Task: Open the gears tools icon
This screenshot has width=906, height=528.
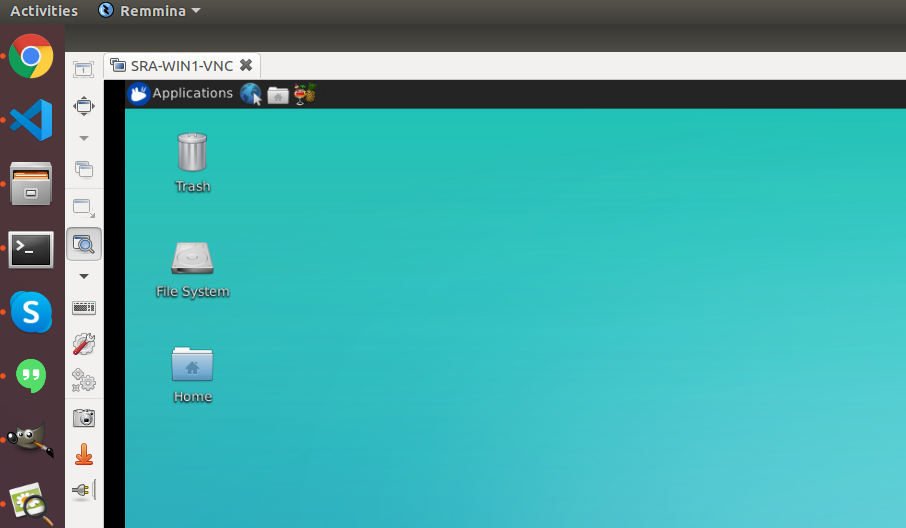Action: [x=84, y=380]
